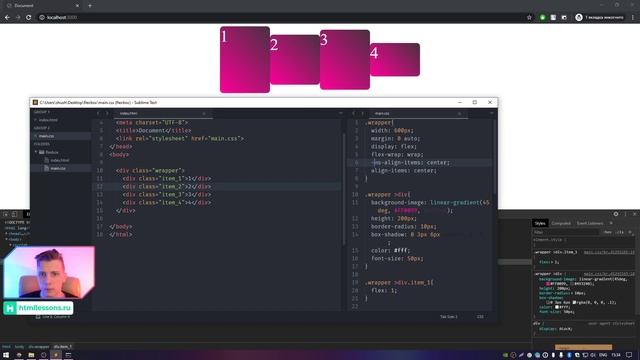This screenshot has width=640, height=360.
Task: Open DevTools settings gear
Action: pyautogui.click(x=616, y=214)
